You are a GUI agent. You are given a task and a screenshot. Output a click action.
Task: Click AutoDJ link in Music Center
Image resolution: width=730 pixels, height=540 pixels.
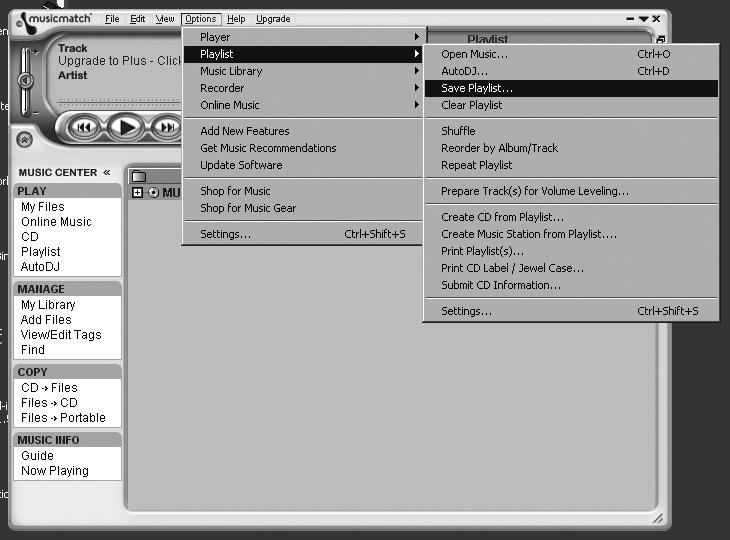(40, 267)
